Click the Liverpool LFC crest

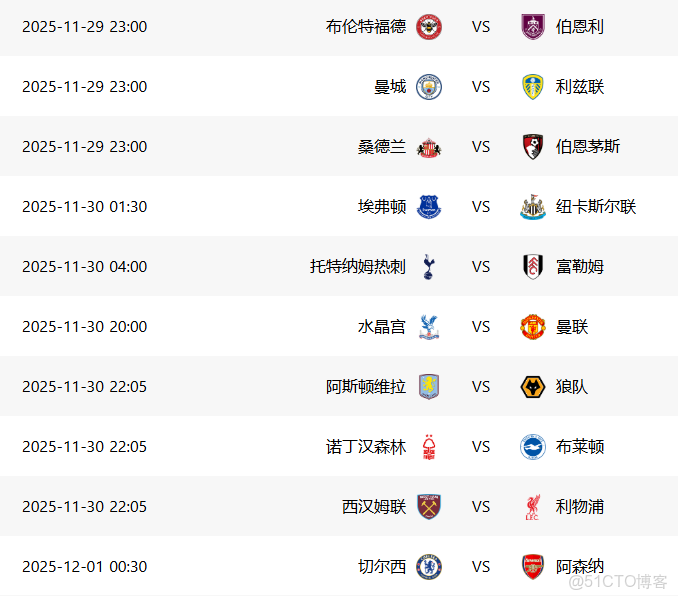[x=533, y=507]
